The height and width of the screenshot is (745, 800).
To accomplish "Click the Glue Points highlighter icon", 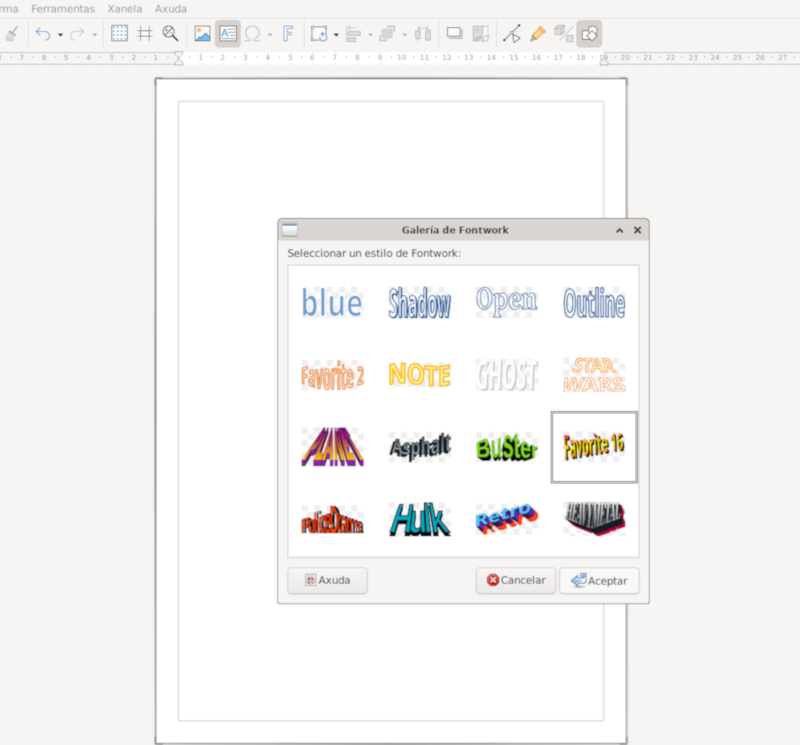I will (538, 34).
